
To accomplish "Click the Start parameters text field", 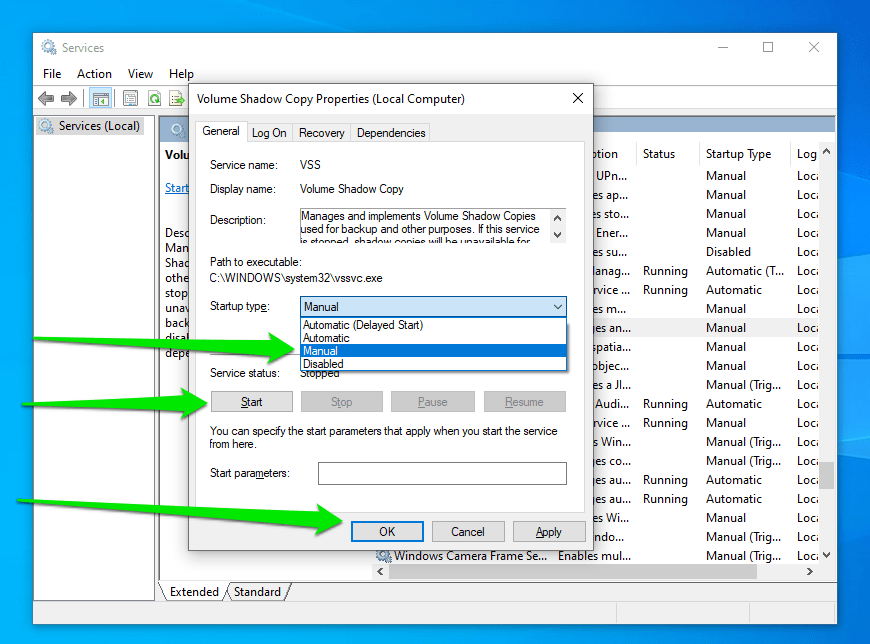I will (x=441, y=473).
